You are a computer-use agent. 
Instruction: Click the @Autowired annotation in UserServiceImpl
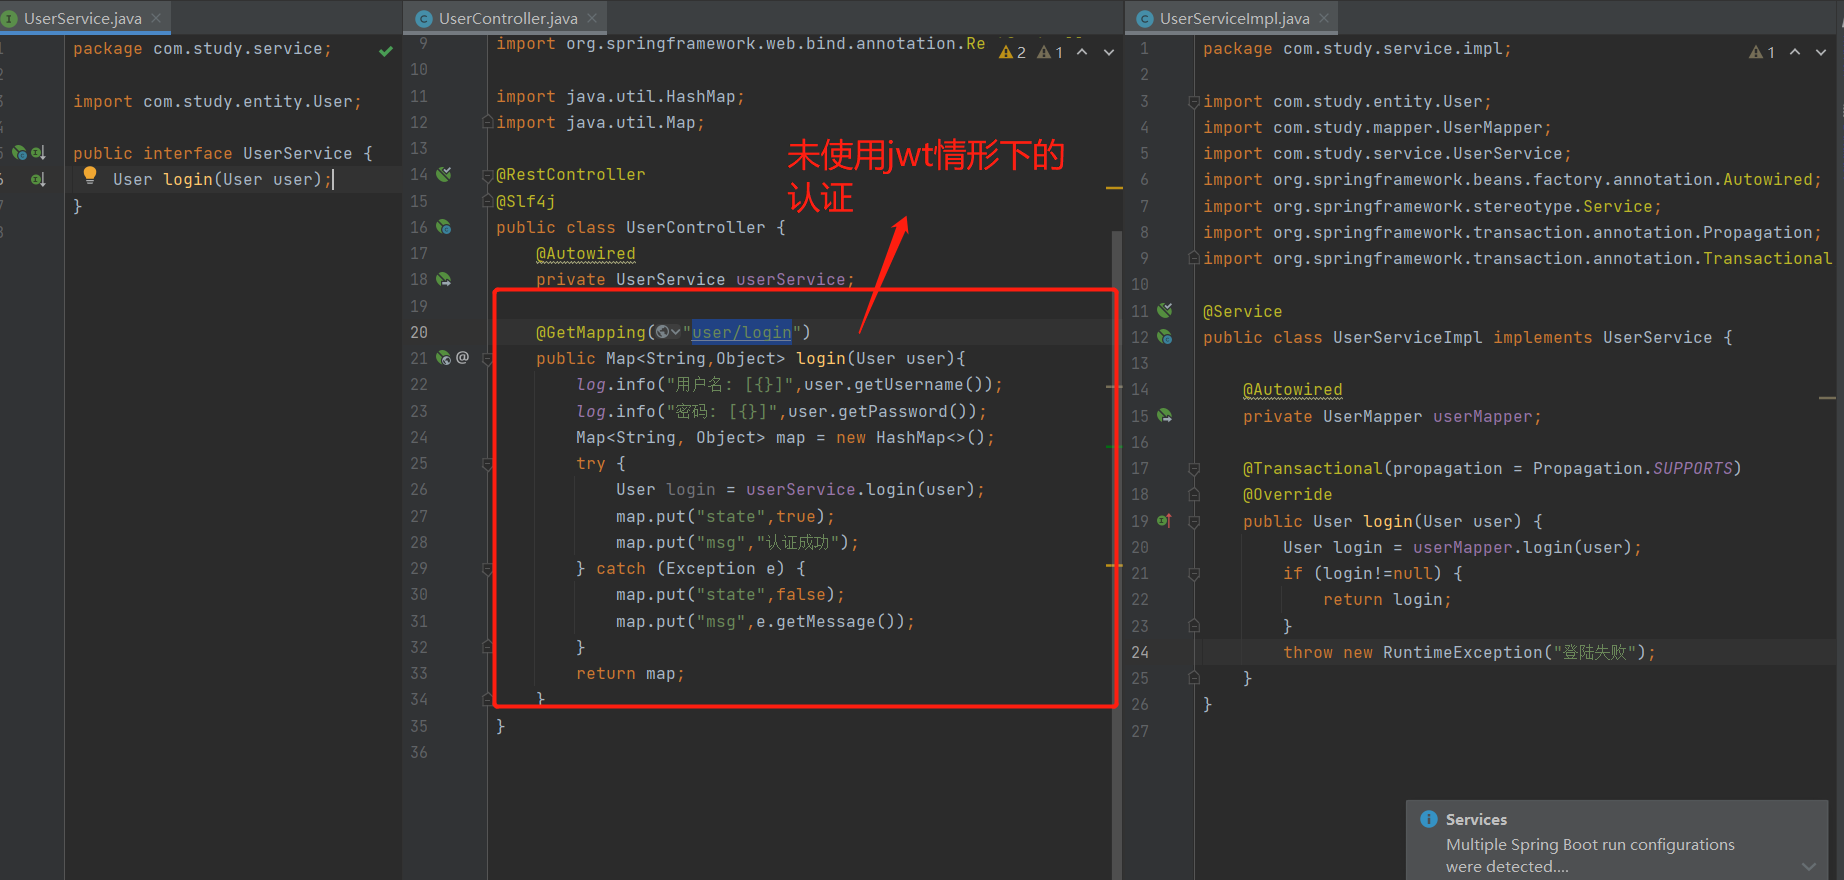coord(1293,389)
